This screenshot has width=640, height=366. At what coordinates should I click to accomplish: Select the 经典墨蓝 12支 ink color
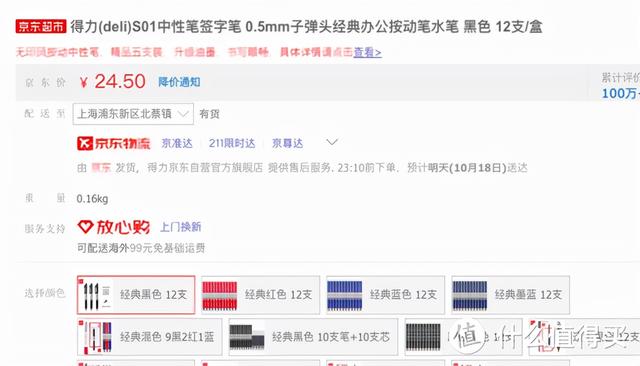point(511,295)
